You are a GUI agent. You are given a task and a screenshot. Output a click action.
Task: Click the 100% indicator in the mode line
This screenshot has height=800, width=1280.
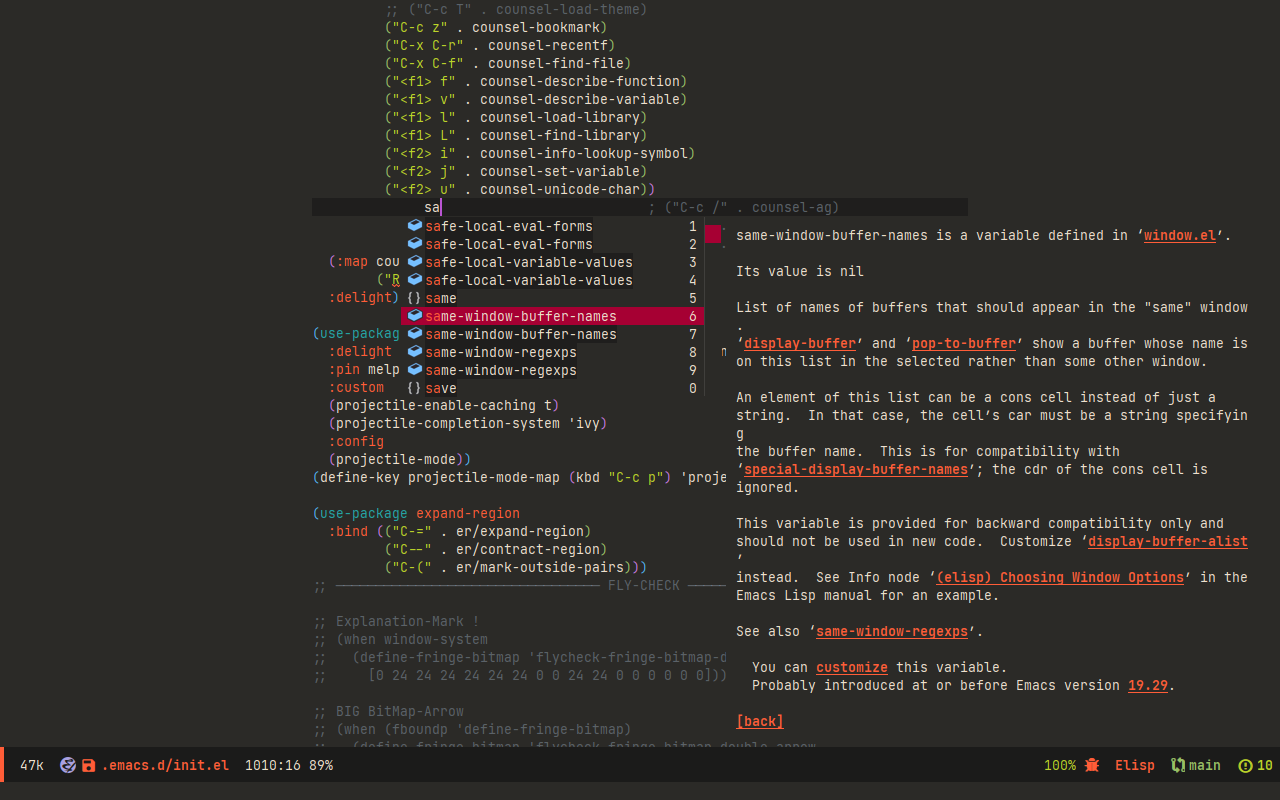1060,765
